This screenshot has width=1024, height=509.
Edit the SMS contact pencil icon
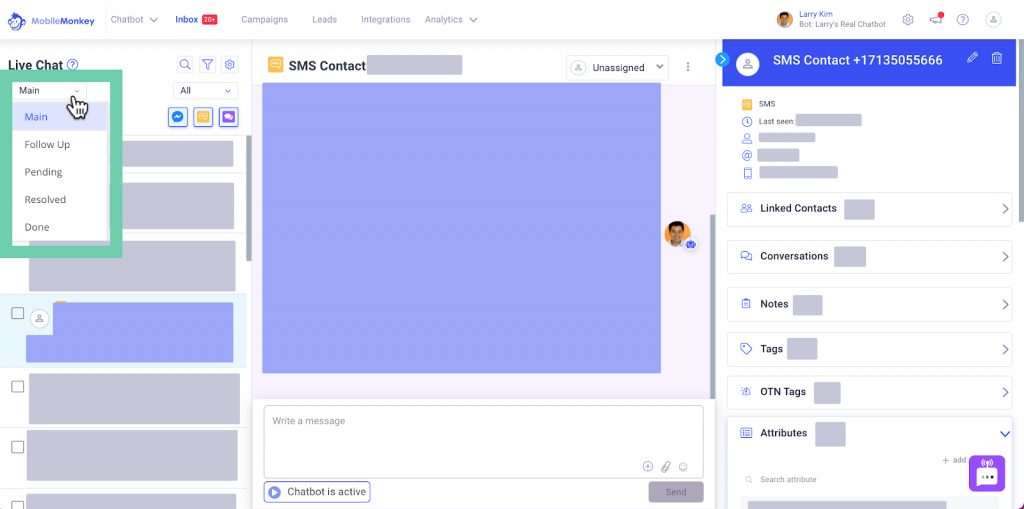[x=972, y=58]
